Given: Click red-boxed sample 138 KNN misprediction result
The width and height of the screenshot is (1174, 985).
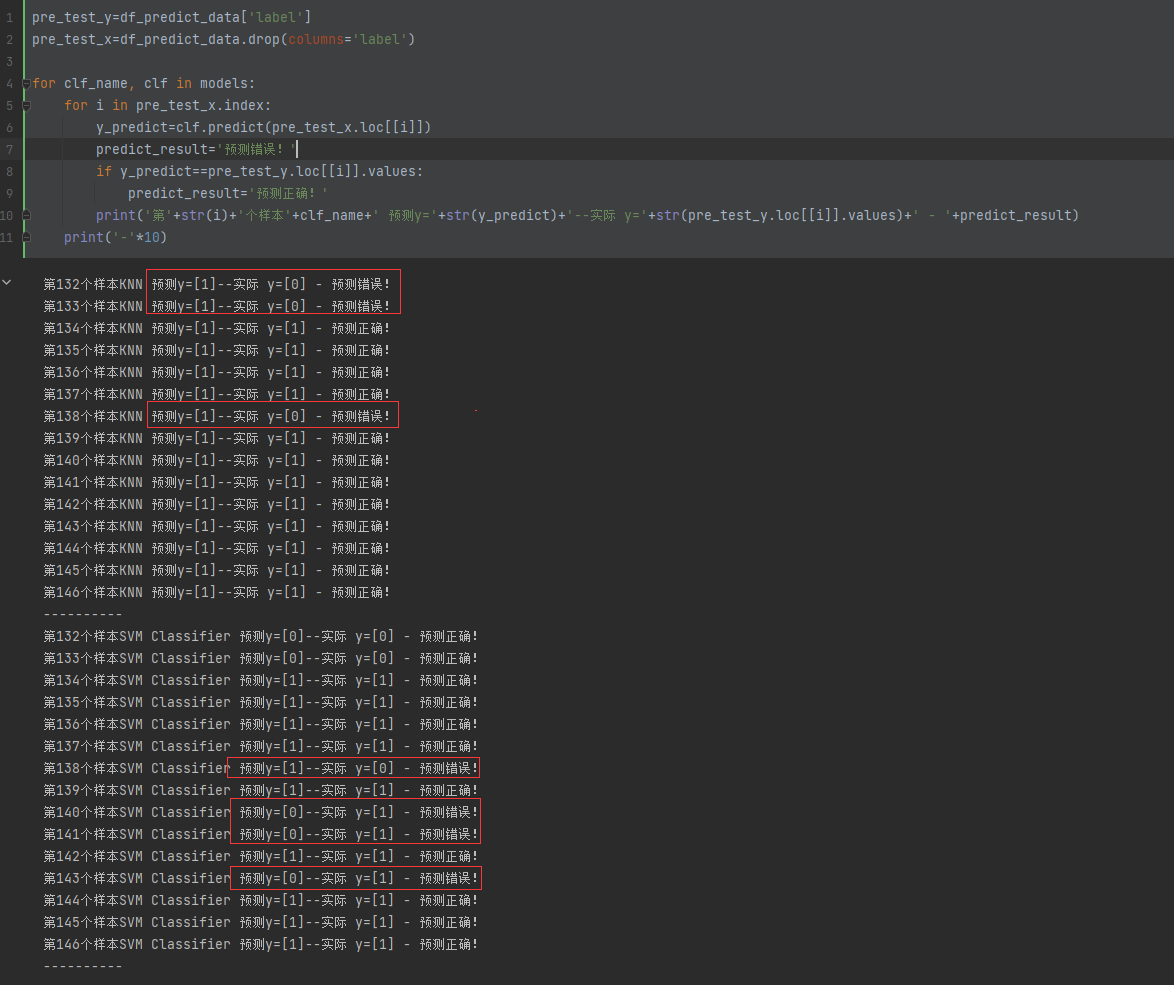Looking at the screenshot, I should (271, 416).
